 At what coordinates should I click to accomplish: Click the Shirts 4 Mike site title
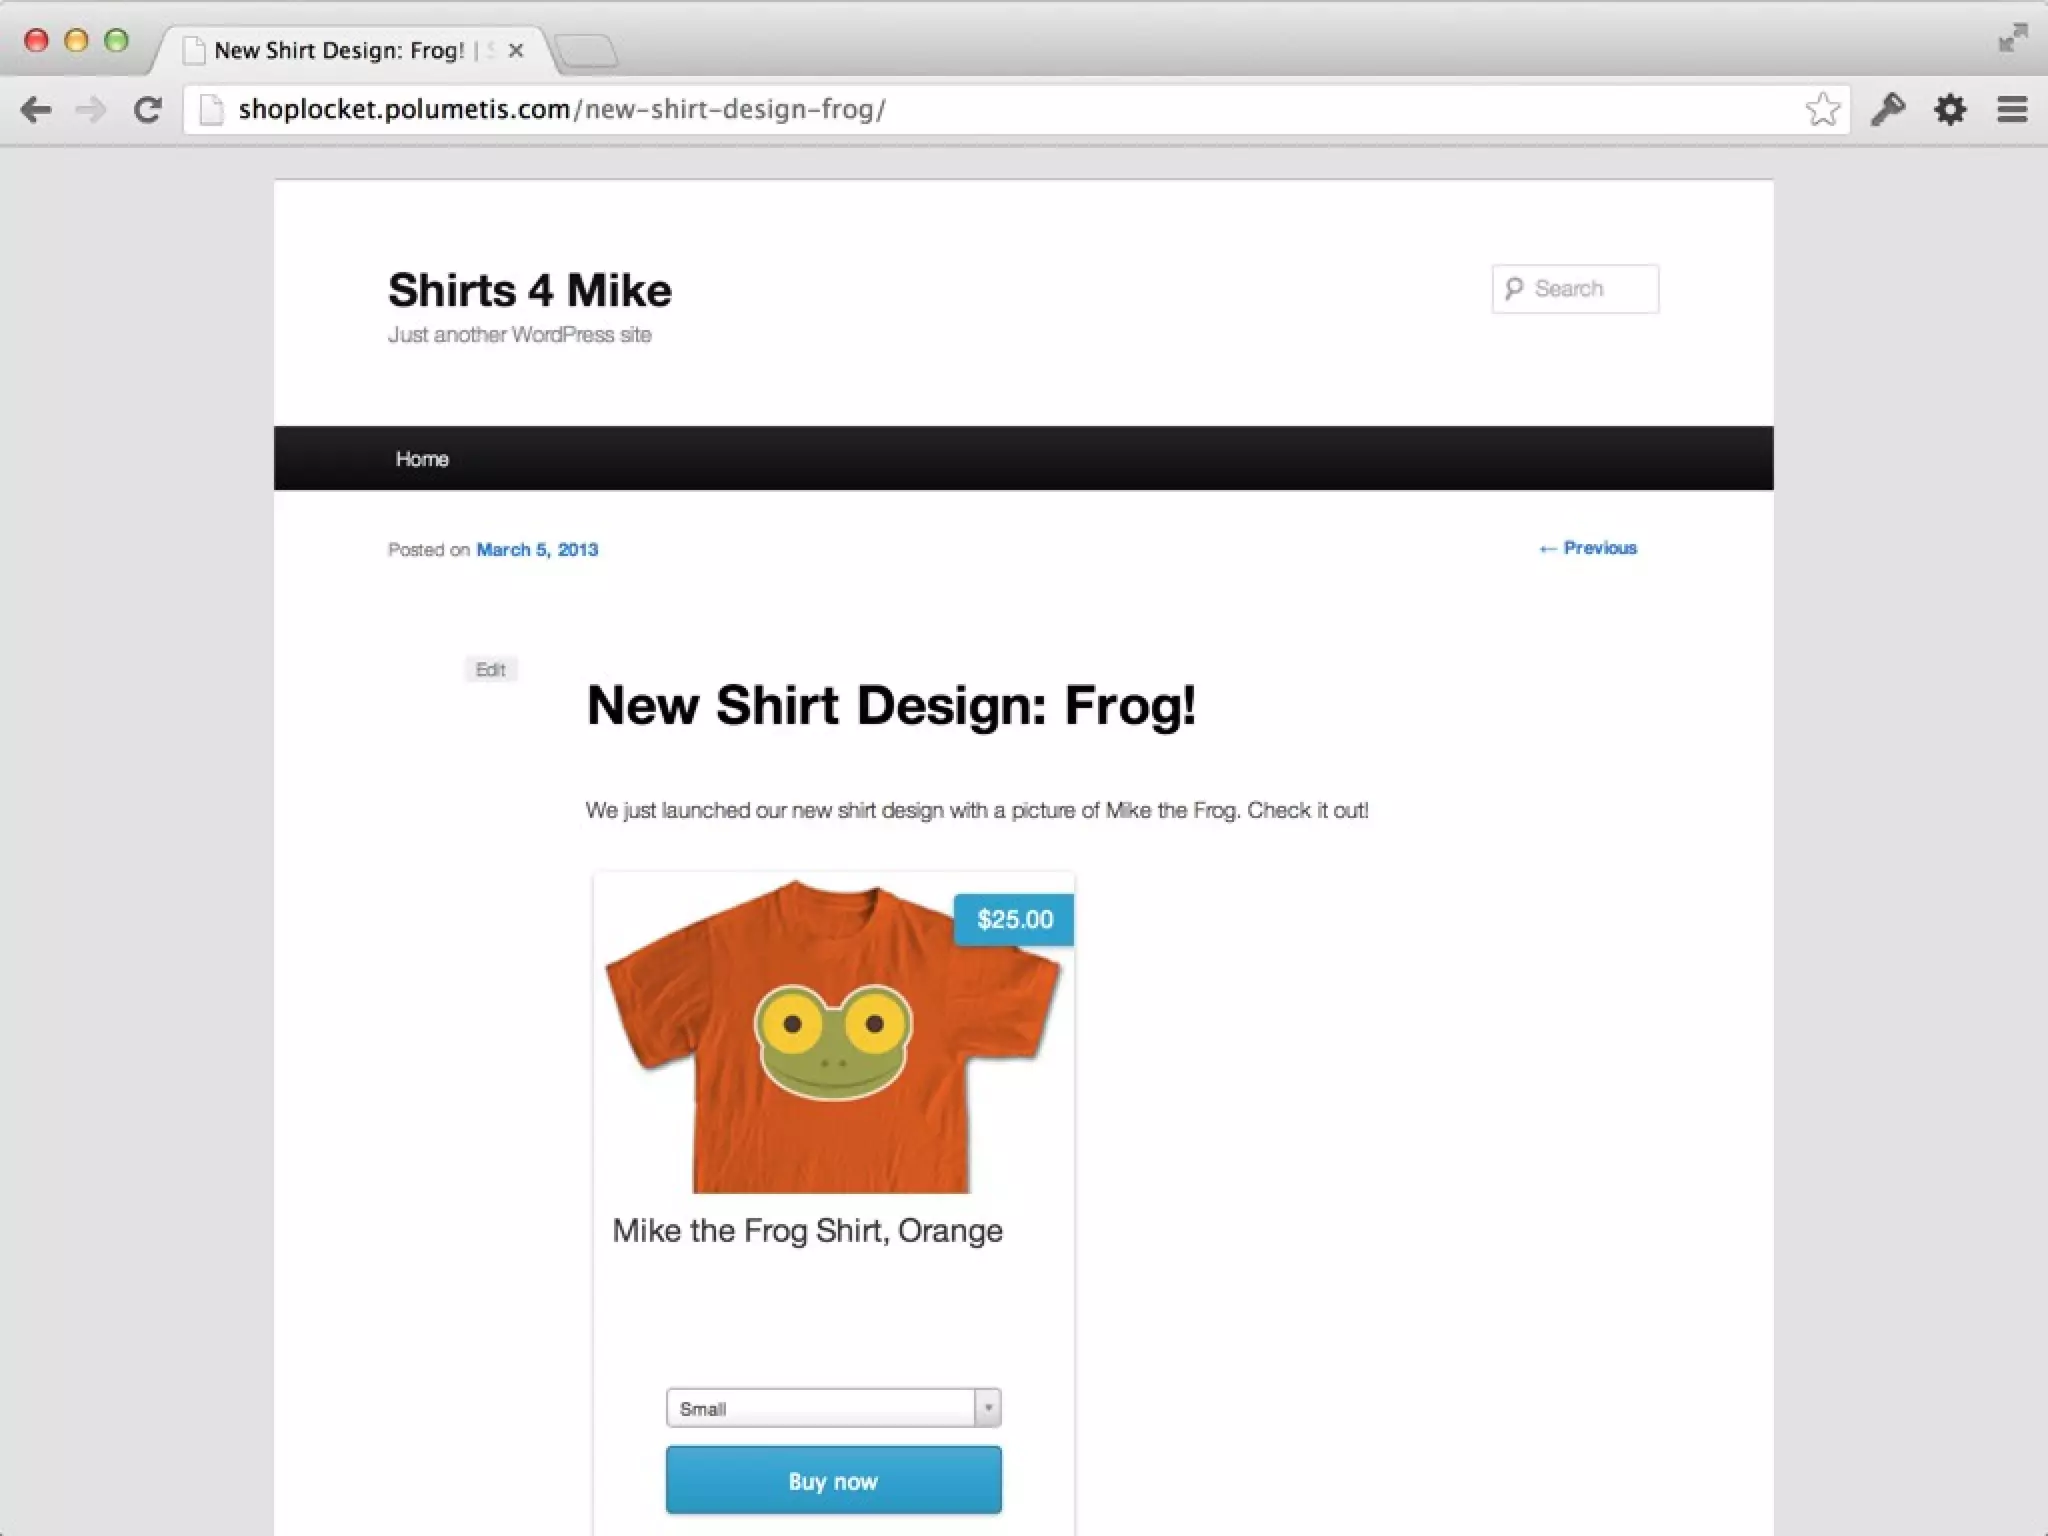pos(529,291)
